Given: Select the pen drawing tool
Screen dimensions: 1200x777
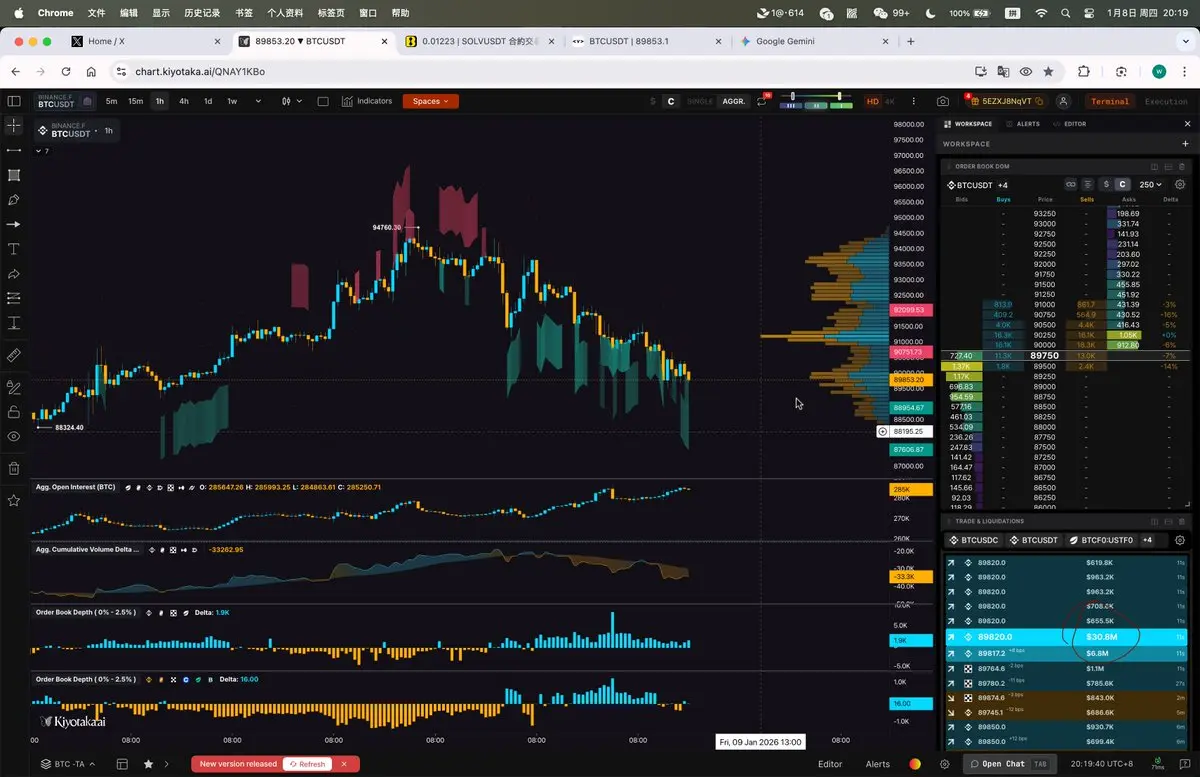Looking at the screenshot, I should click(x=14, y=200).
